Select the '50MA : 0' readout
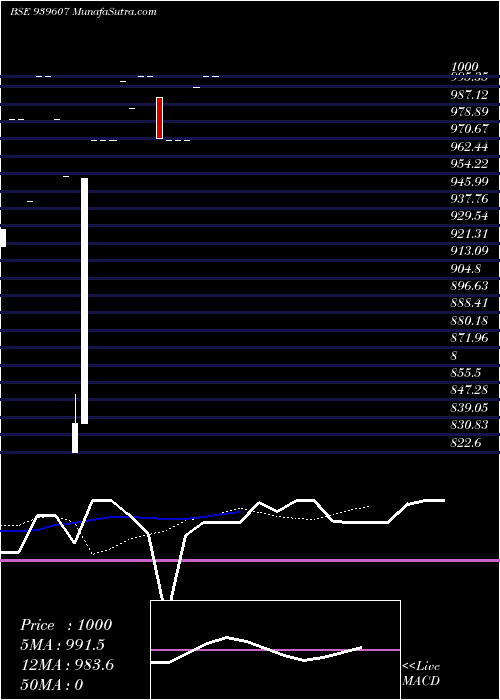Image resolution: width=500 pixels, height=700 pixels. point(52,685)
